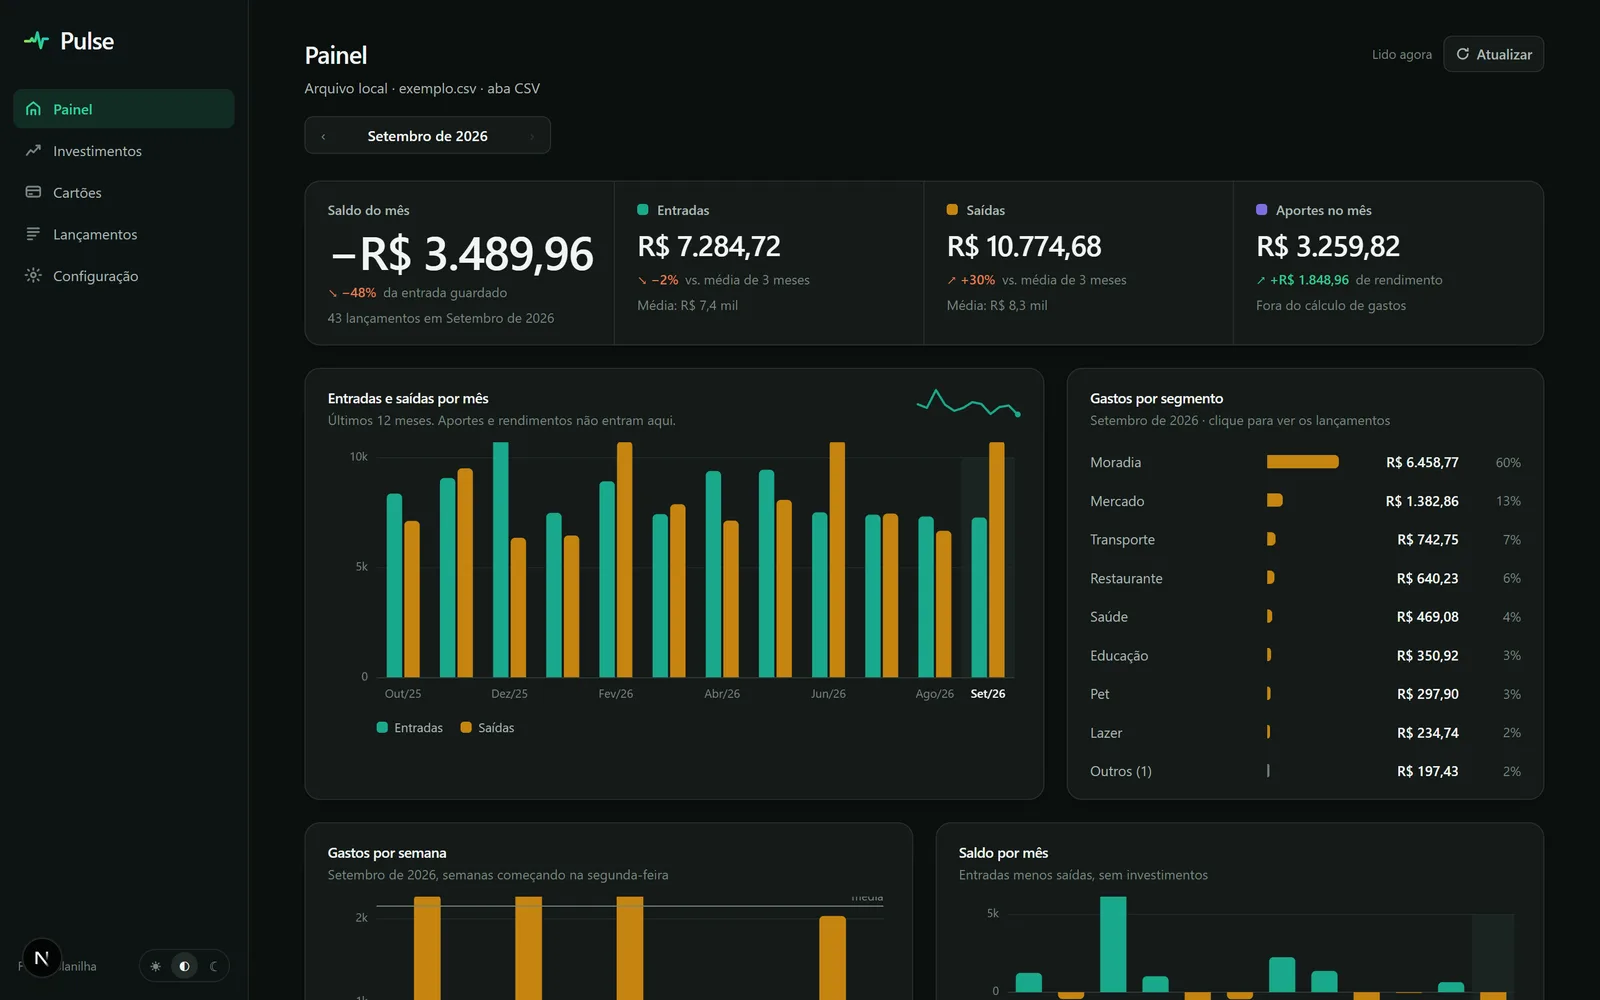Click the Entradas green color swatch
Screen dimensions: 1600x1000
point(643,210)
